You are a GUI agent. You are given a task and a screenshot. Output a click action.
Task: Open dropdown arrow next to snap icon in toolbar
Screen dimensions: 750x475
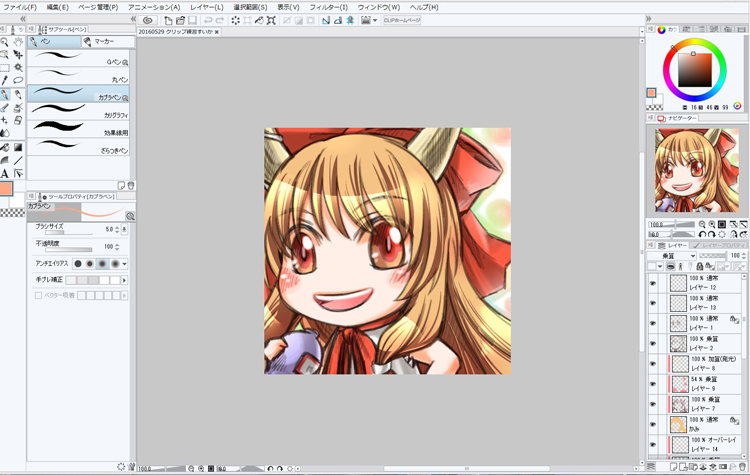[375, 20]
